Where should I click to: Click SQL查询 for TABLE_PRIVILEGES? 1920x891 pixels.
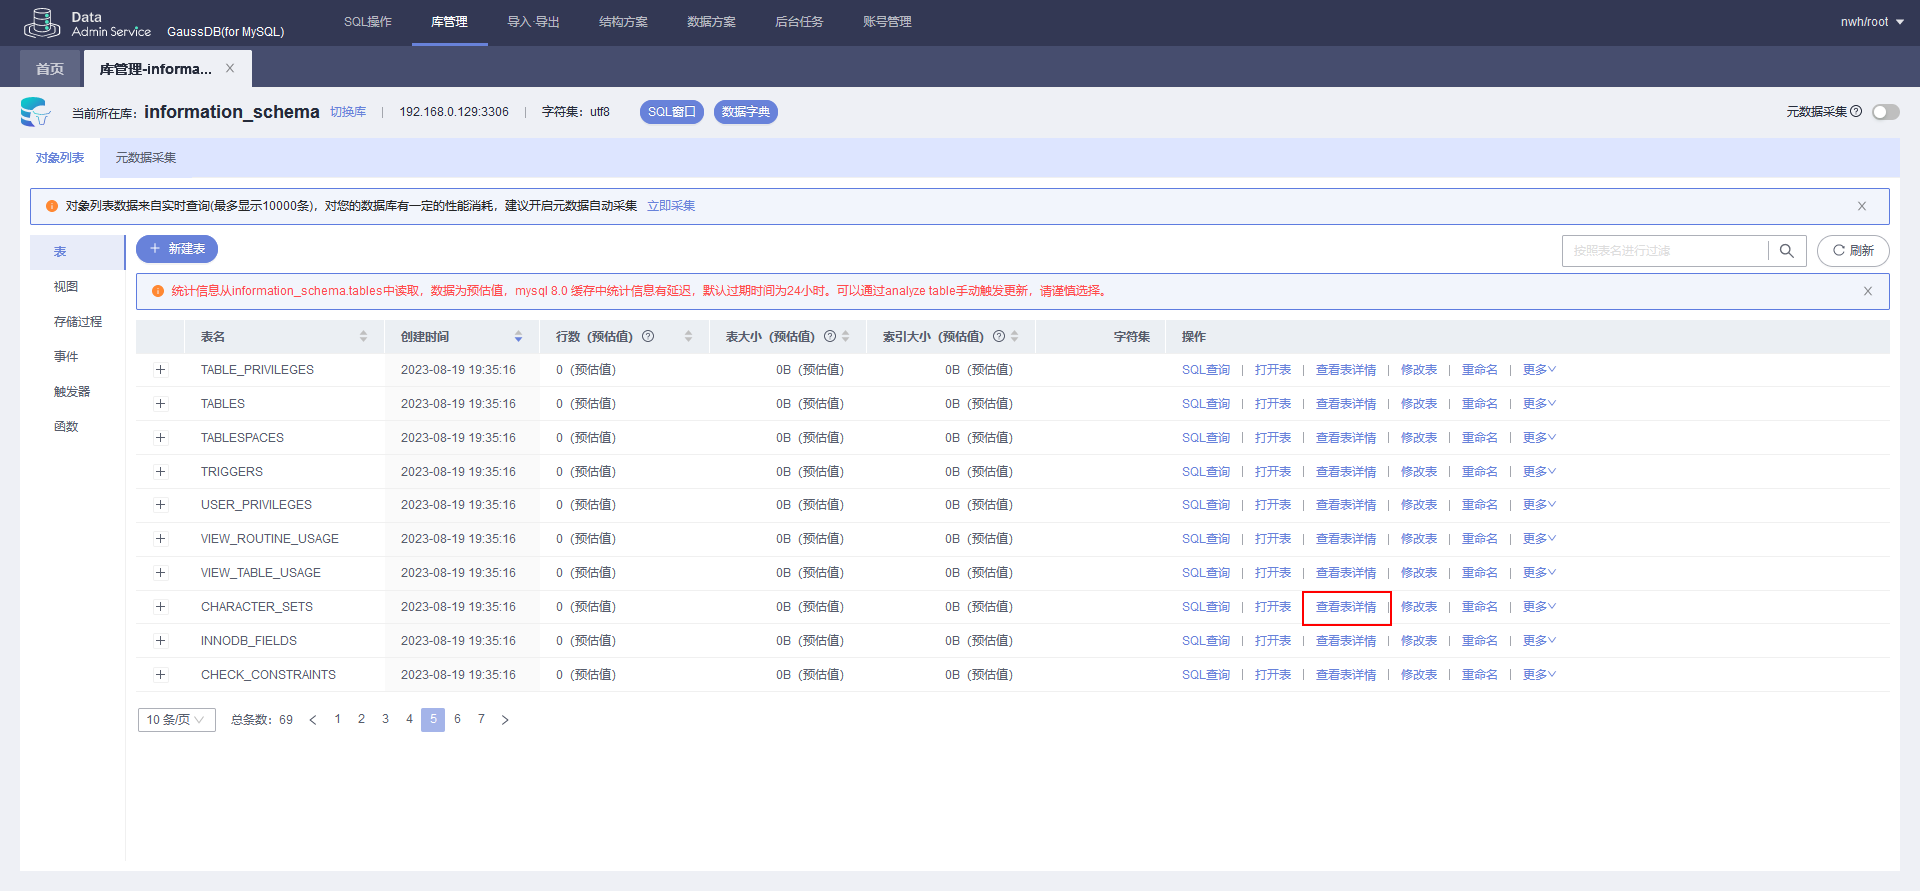[1206, 370]
